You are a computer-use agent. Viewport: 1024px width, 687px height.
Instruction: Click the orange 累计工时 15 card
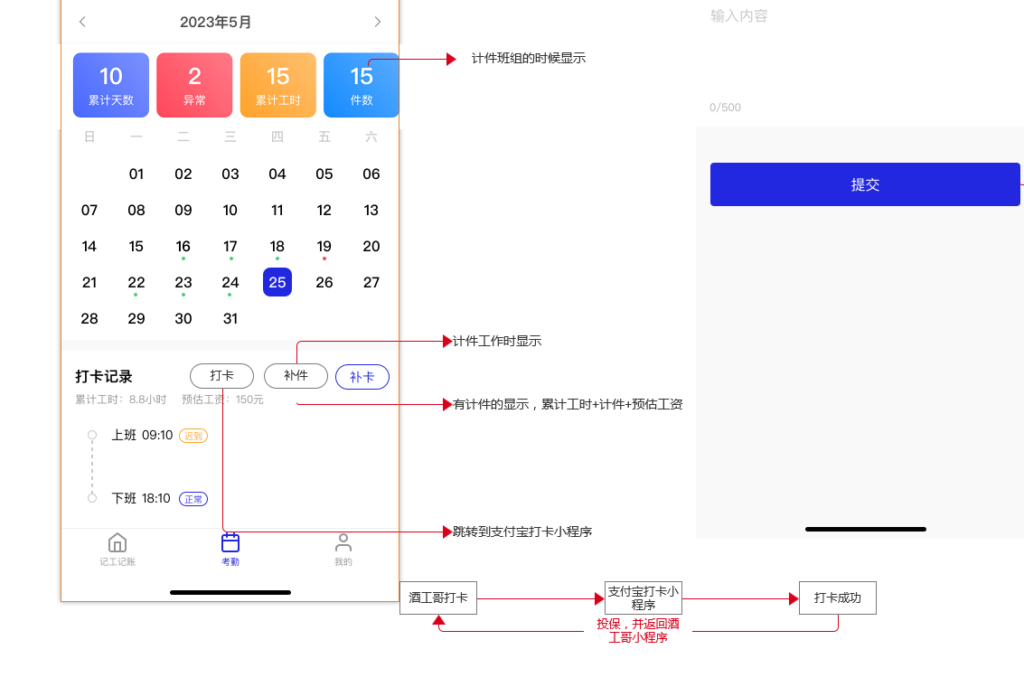tap(278, 85)
